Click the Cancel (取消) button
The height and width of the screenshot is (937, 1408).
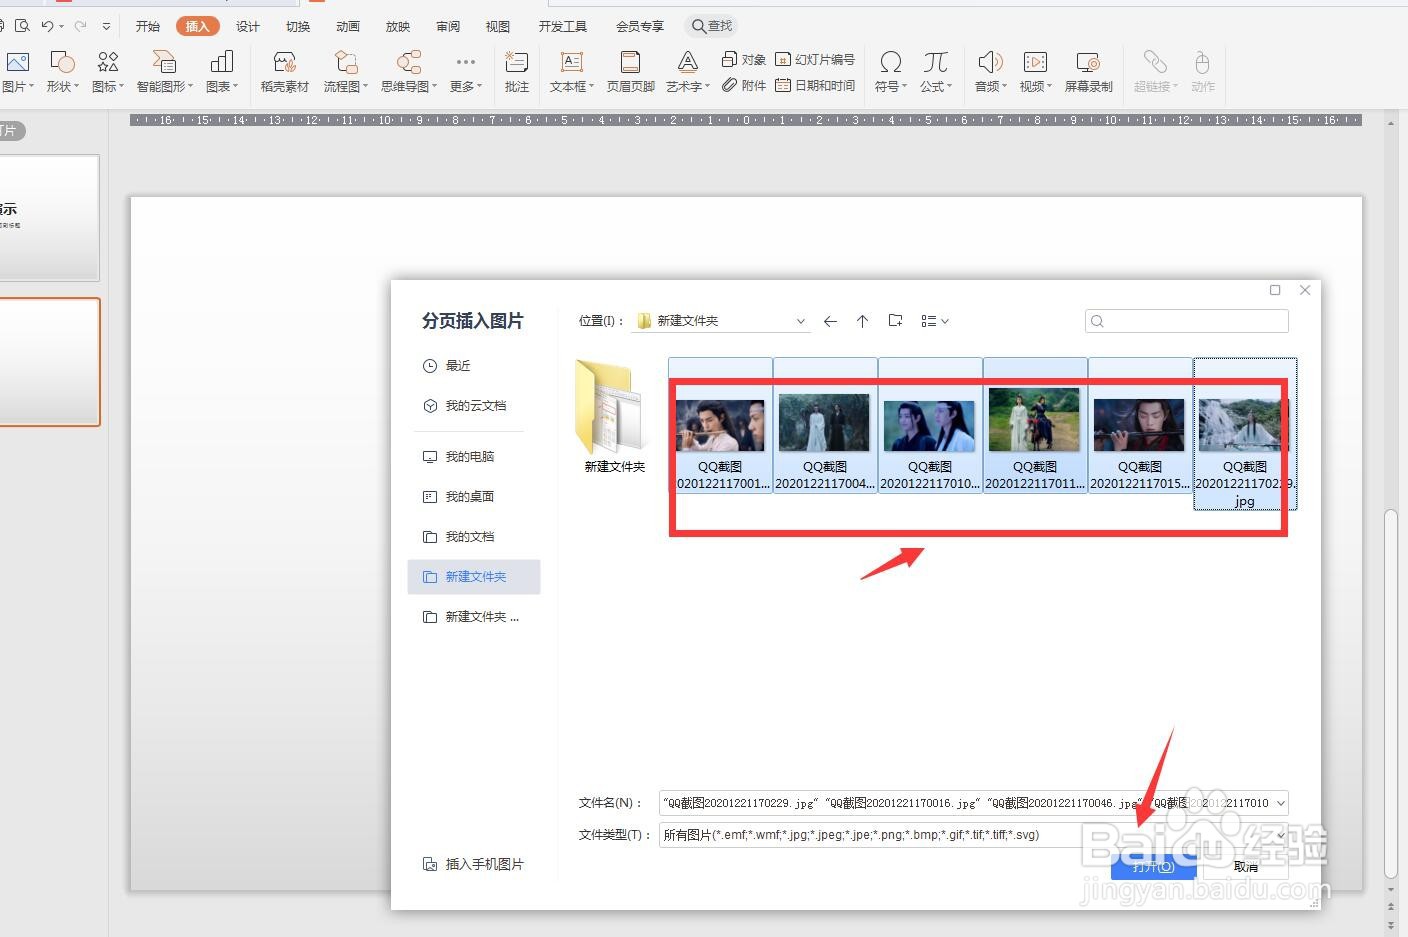coord(1246,867)
